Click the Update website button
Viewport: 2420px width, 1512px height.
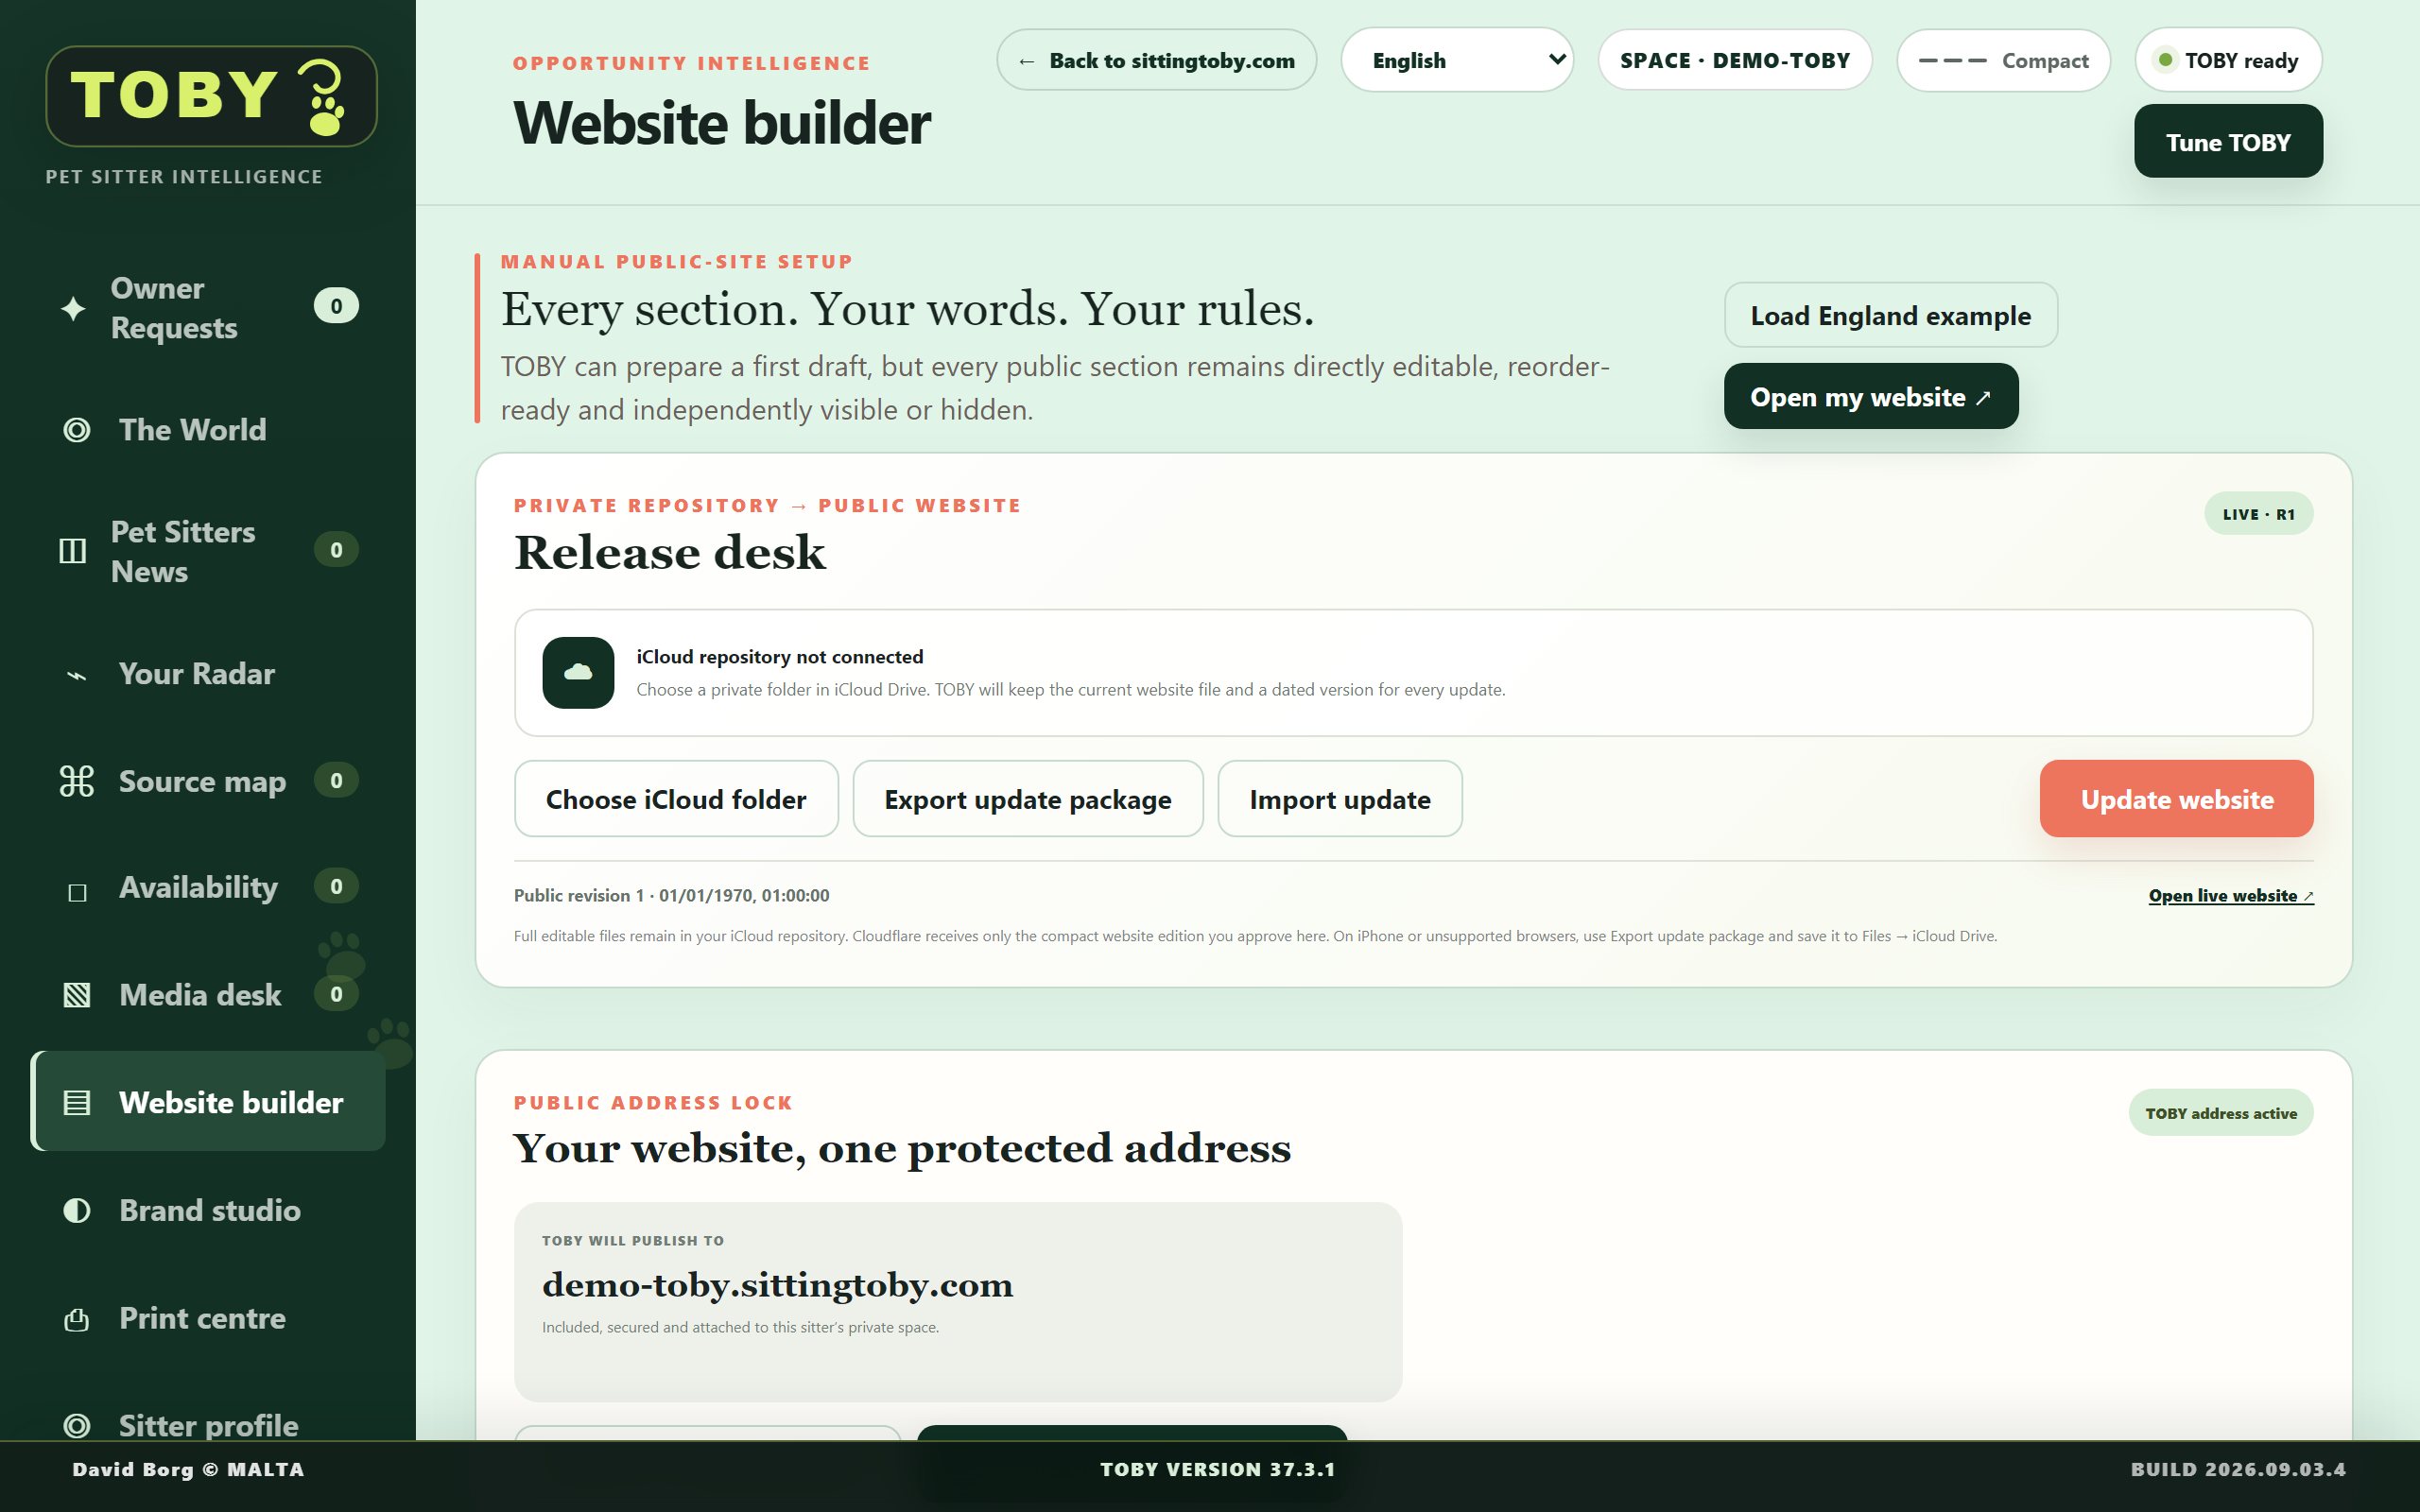(2177, 799)
